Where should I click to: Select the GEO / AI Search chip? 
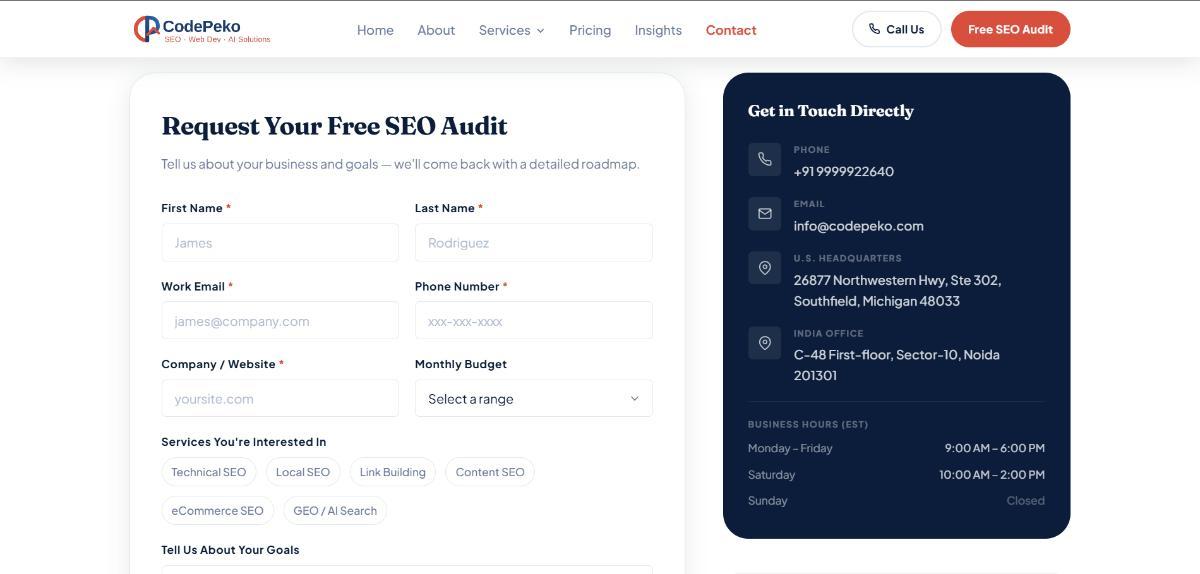pos(335,510)
